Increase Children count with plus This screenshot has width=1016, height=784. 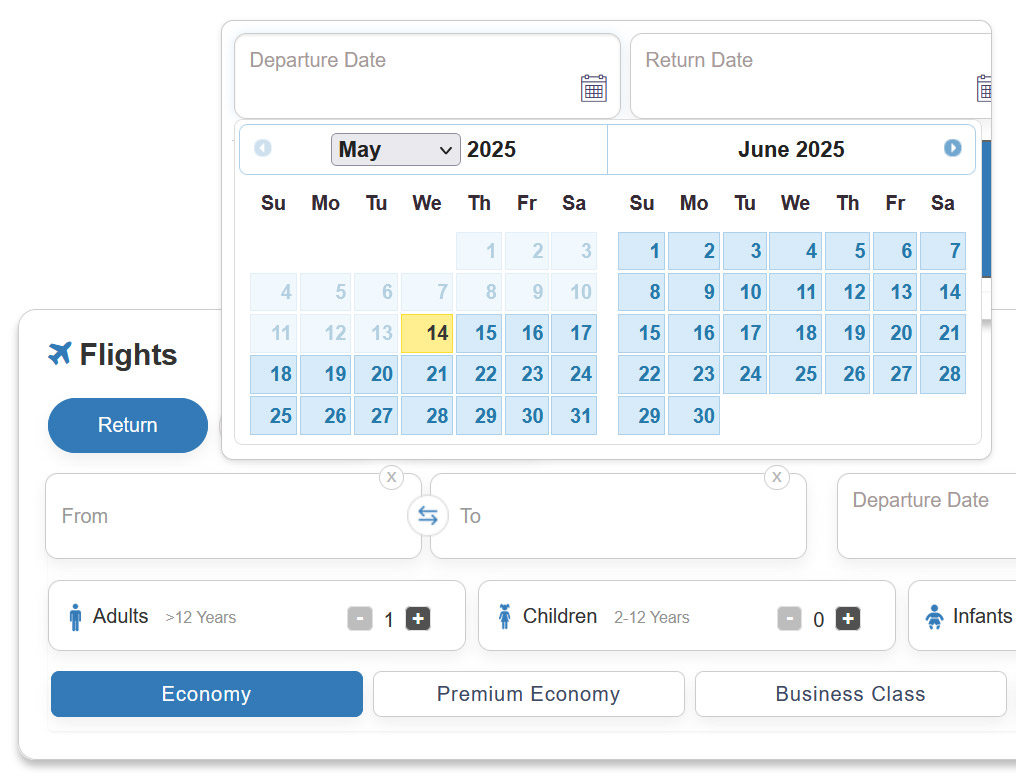point(848,618)
